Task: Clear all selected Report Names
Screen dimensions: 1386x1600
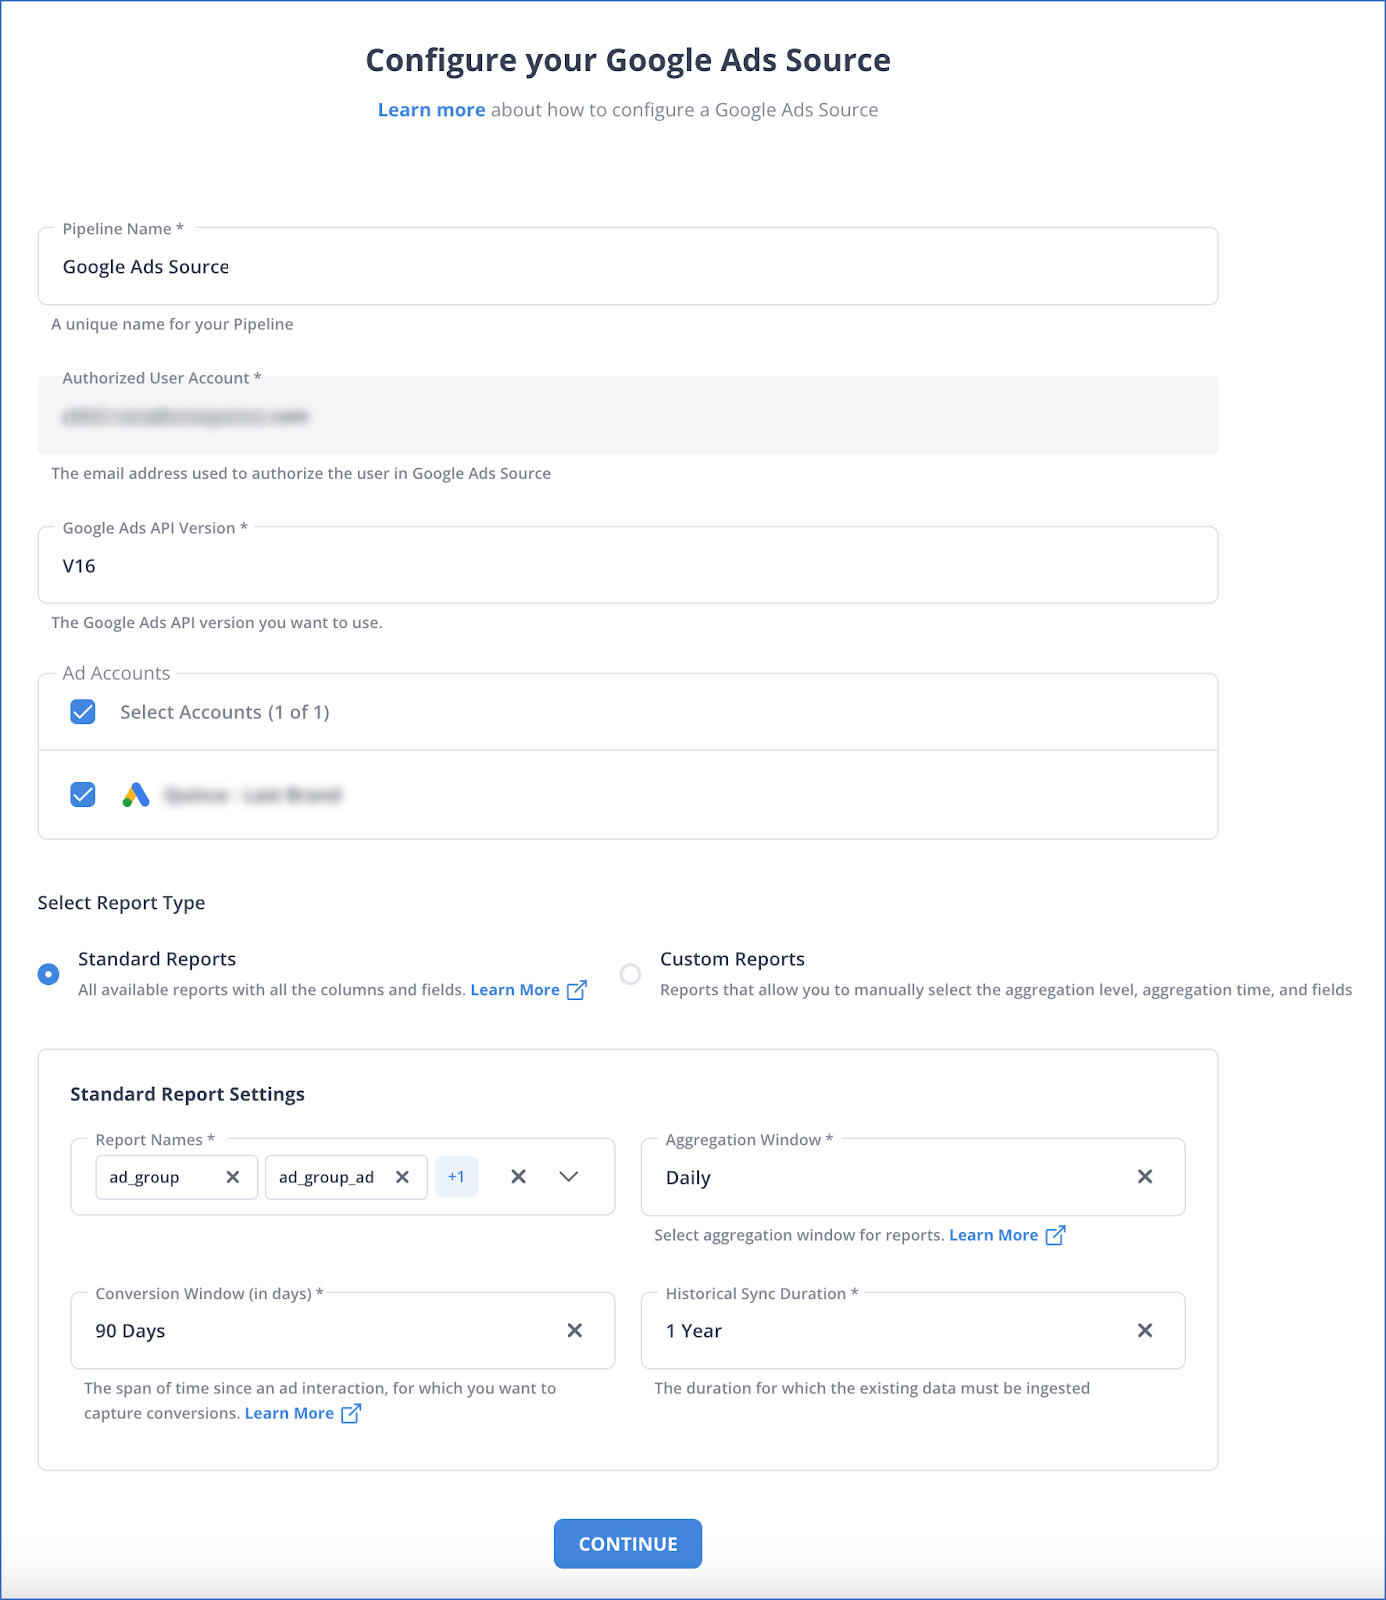Action: tap(518, 1177)
